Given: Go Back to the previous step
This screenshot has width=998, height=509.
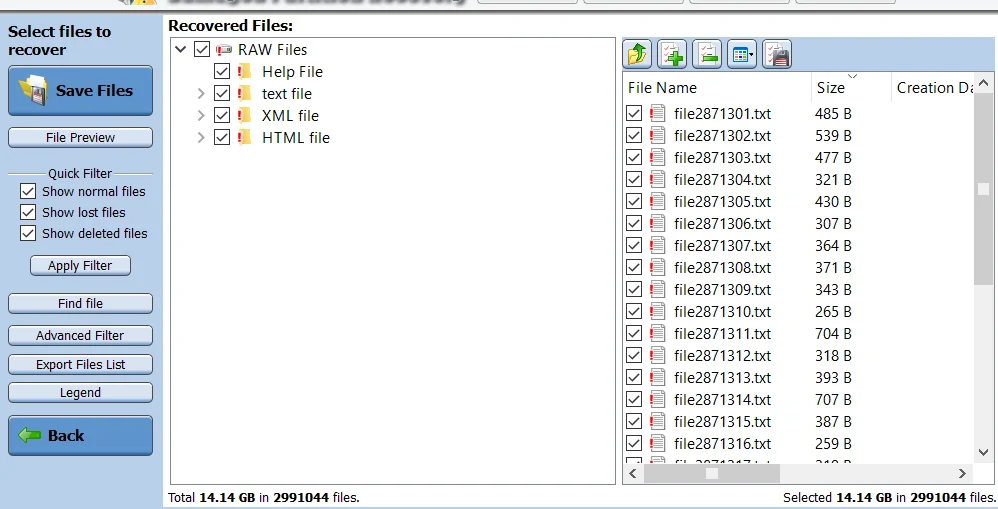Looking at the screenshot, I should click(x=80, y=436).
